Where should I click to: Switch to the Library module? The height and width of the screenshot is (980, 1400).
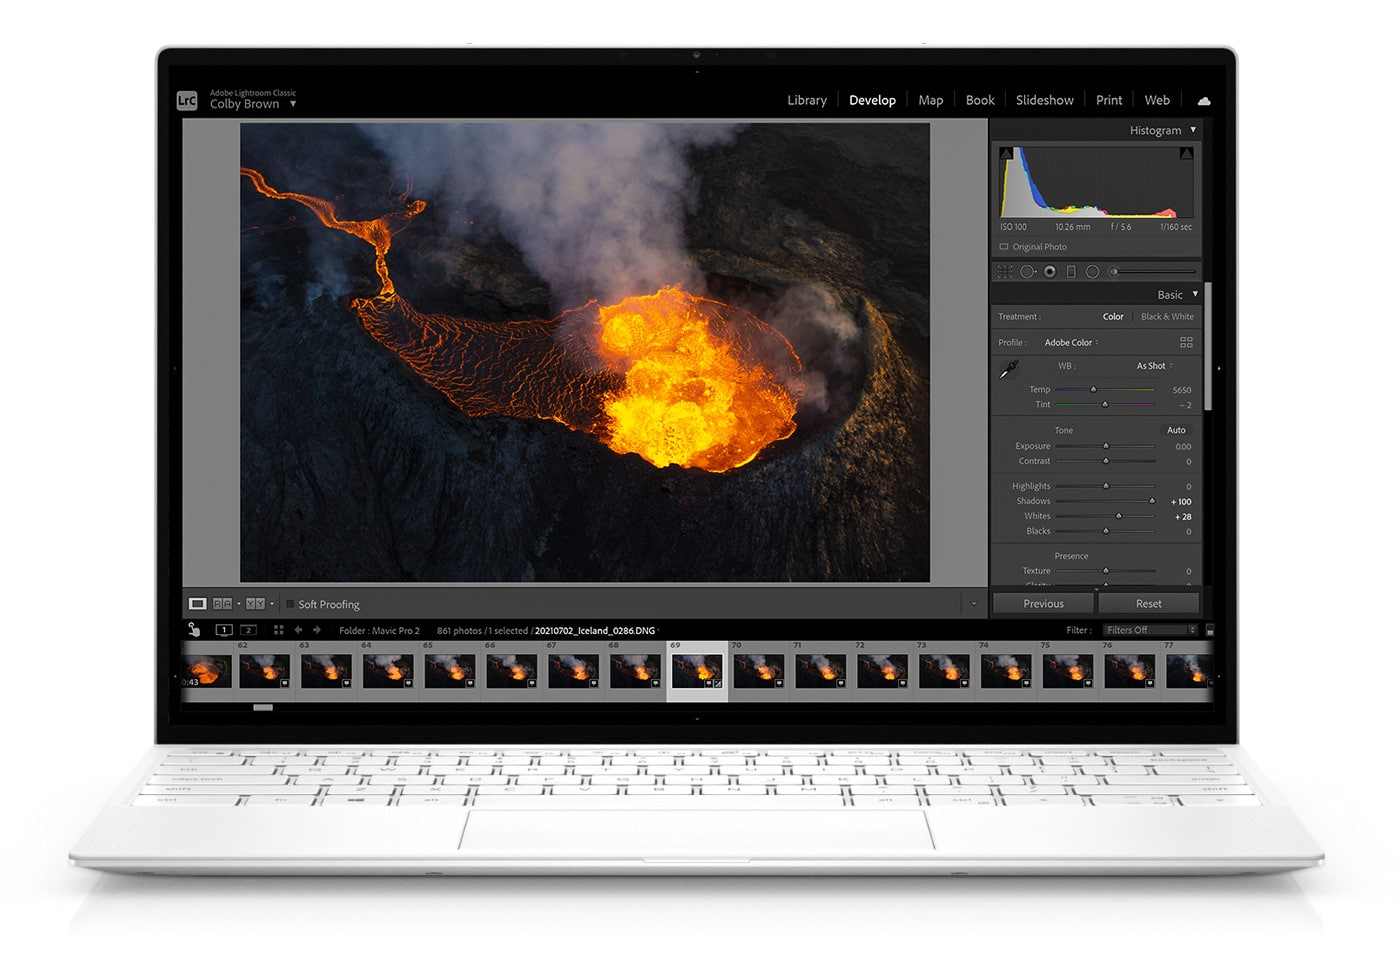coord(807,100)
